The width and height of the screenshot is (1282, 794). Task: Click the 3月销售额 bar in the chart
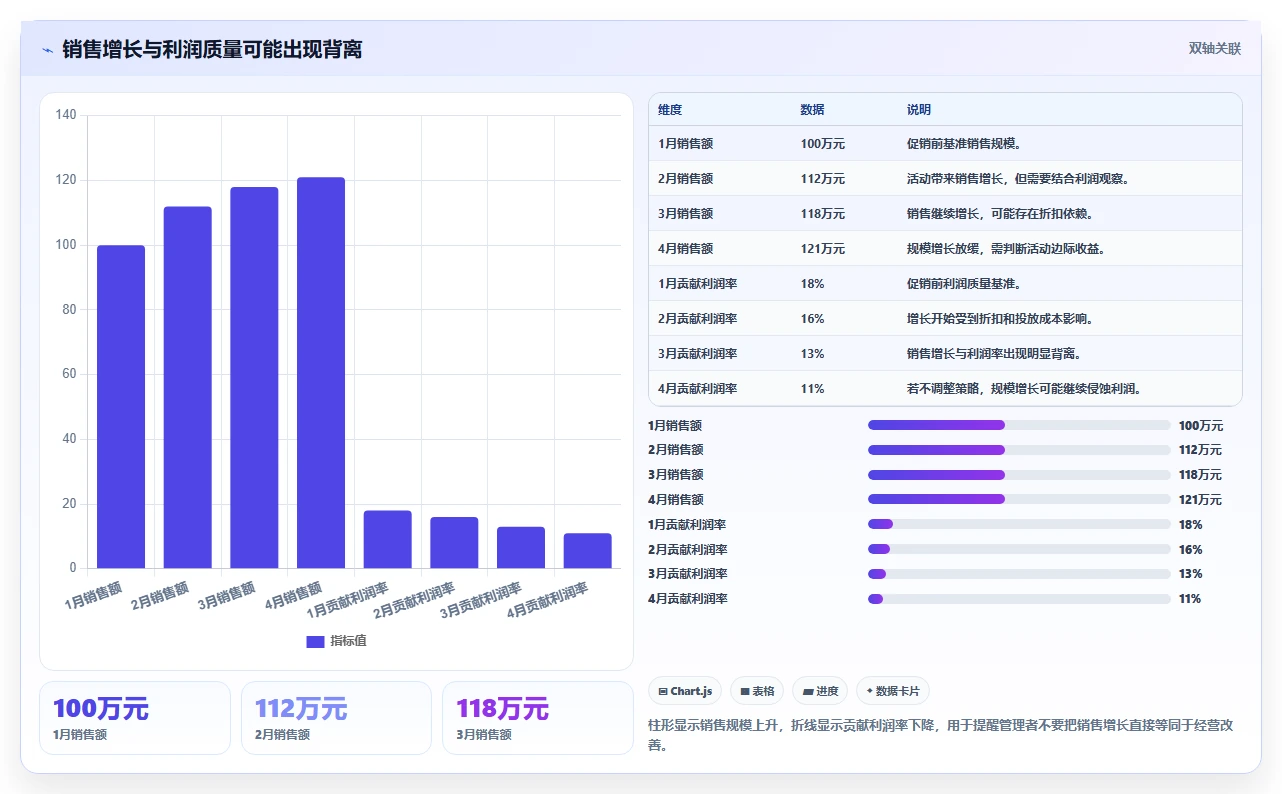[254, 378]
